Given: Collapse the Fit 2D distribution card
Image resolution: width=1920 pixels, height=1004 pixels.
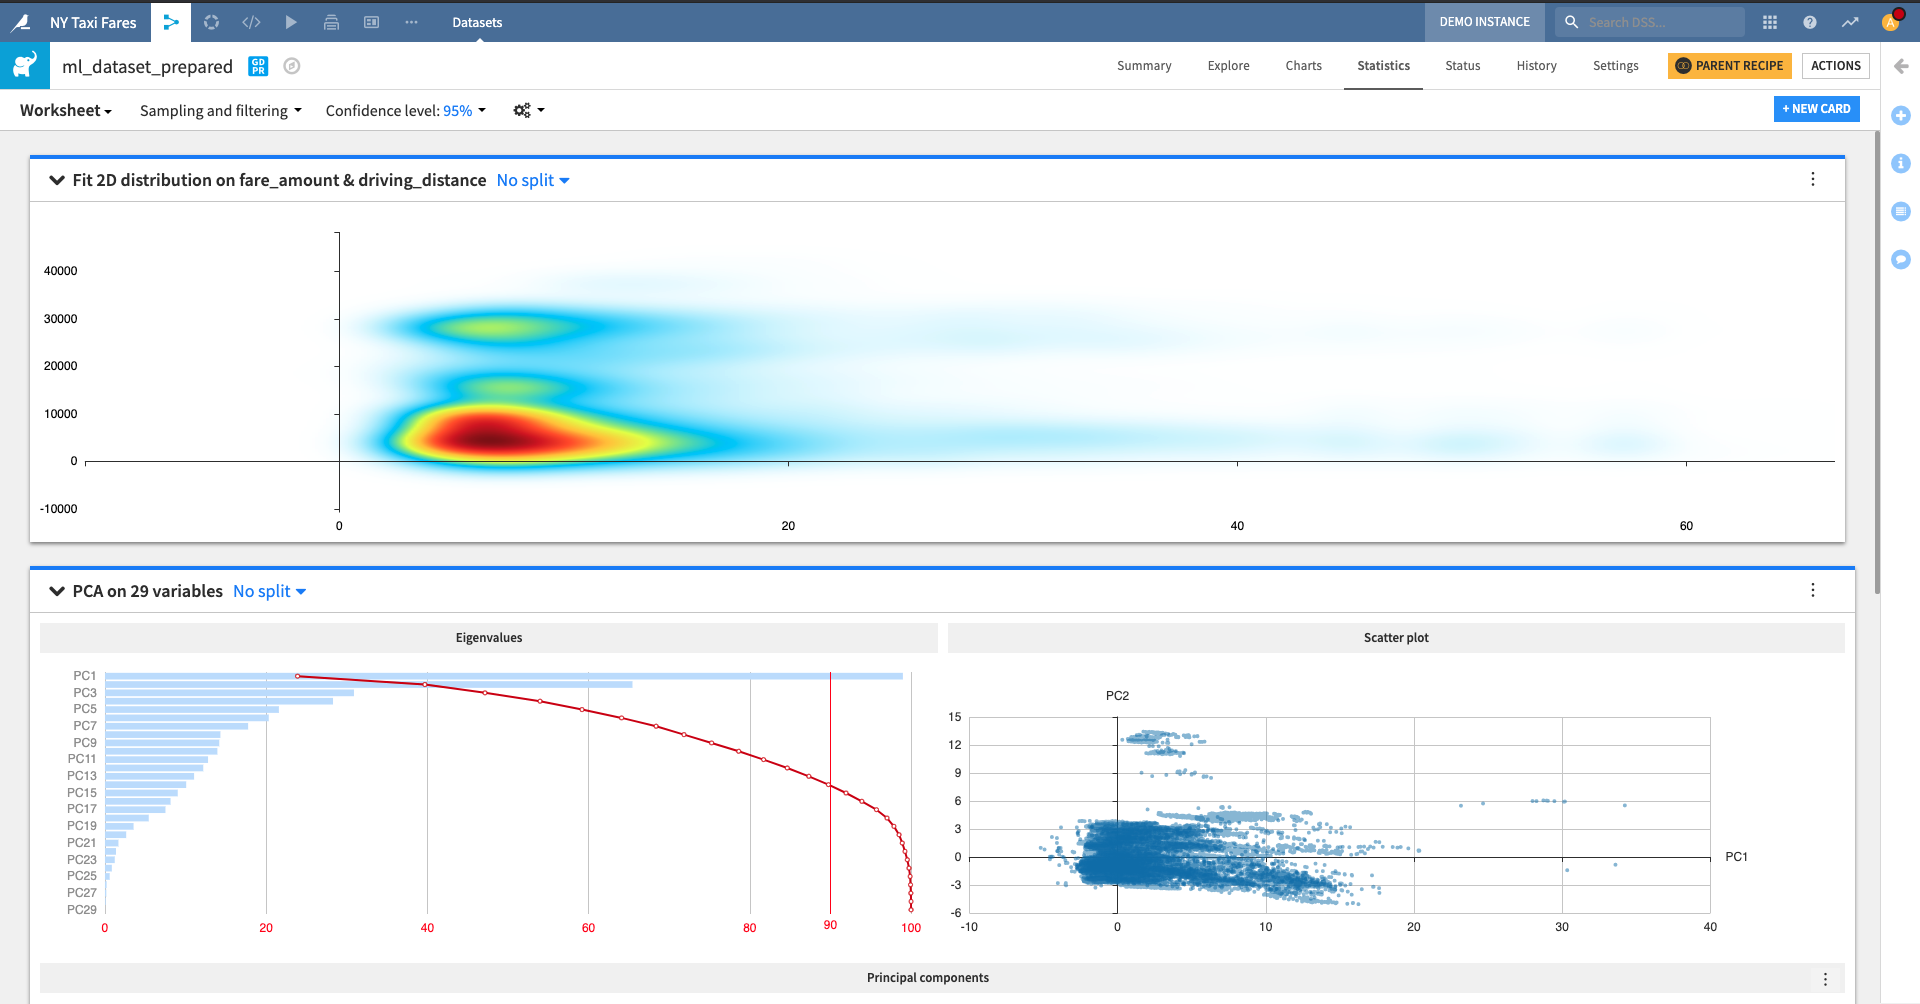Looking at the screenshot, I should (57, 180).
